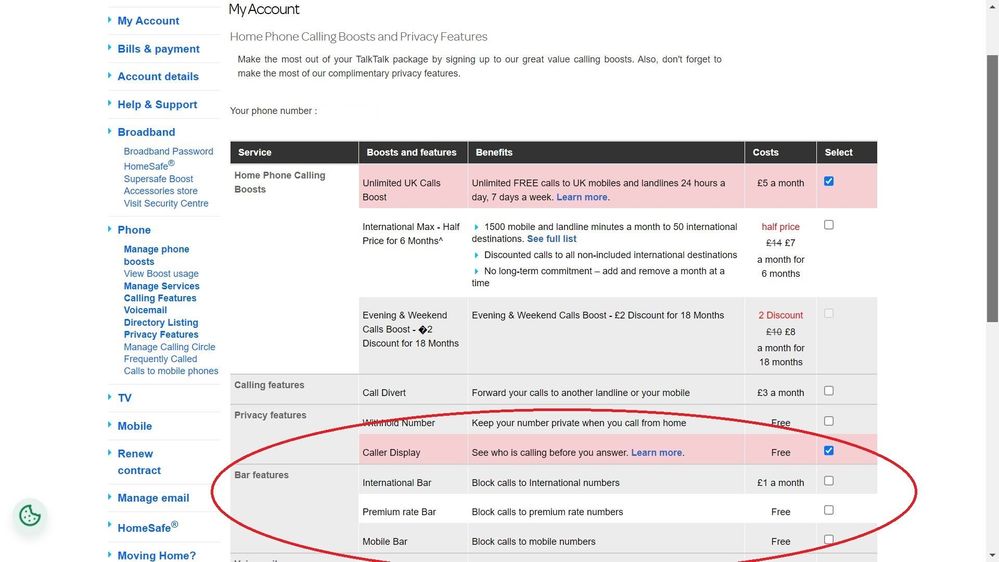Expand the TV section arrow
This screenshot has height=562, width=999.
coord(110,396)
